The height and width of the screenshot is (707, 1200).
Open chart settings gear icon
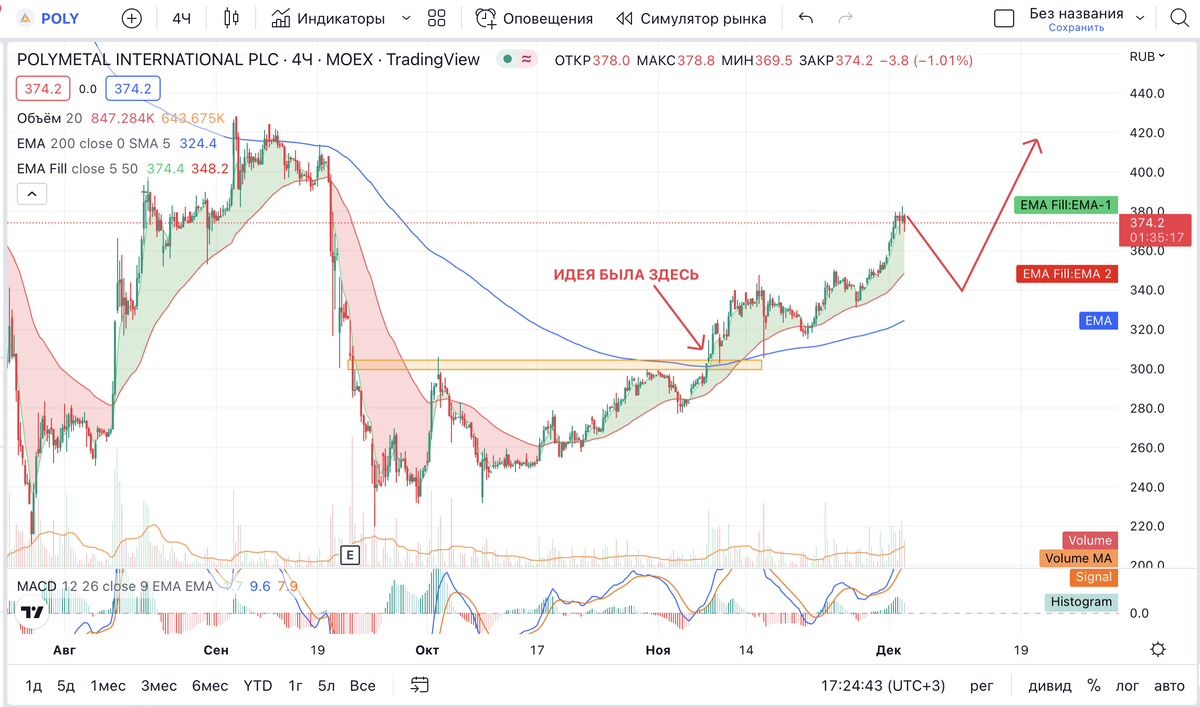(1157, 649)
